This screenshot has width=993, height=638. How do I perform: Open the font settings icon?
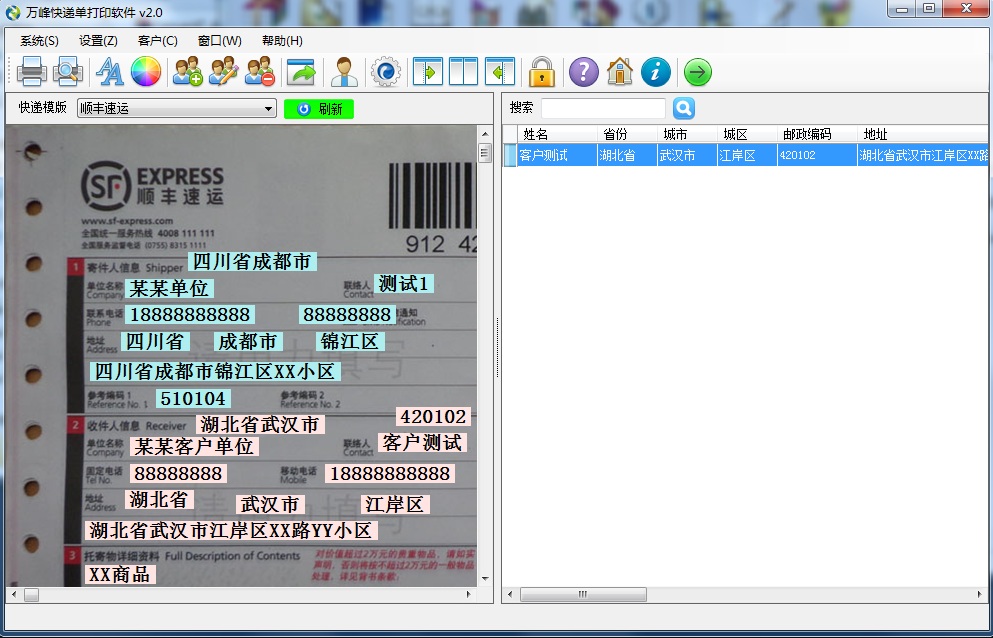109,72
